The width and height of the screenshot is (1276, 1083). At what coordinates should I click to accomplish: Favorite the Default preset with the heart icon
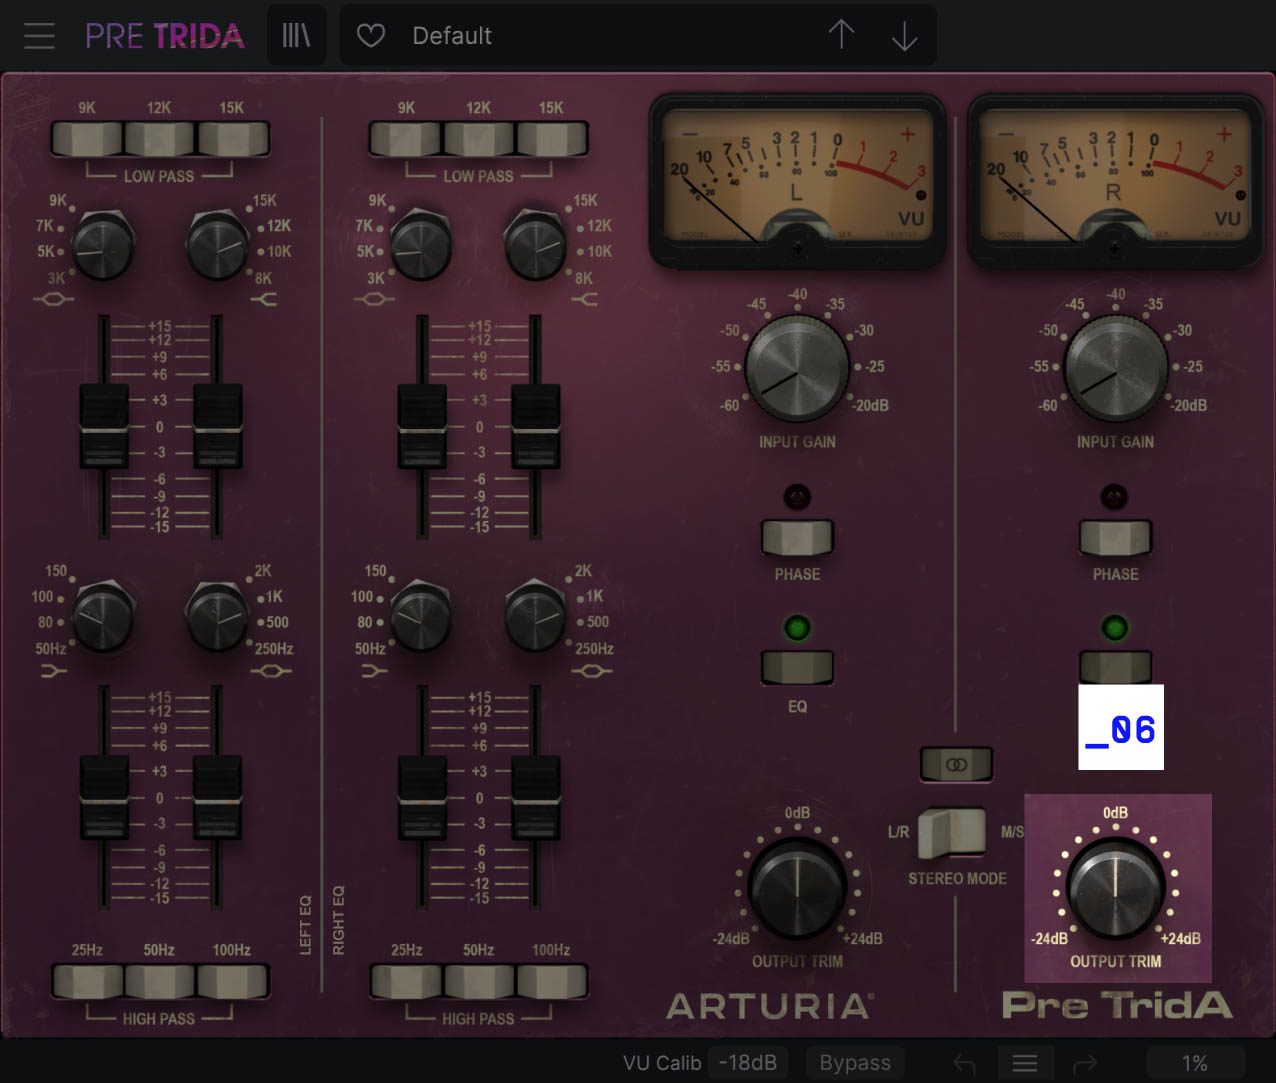click(370, 35)
